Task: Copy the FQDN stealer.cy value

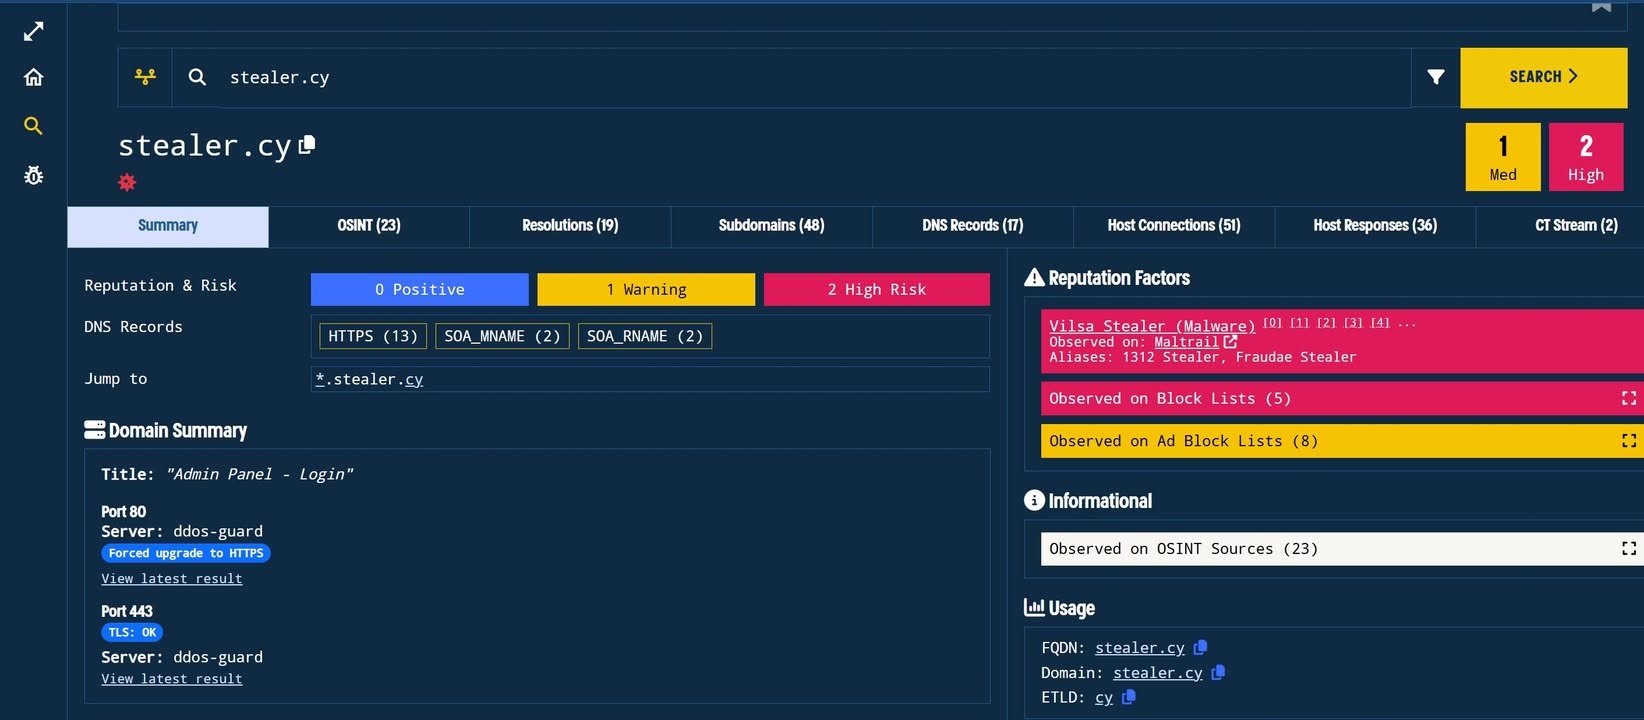Action: [x=1201, y=648]
